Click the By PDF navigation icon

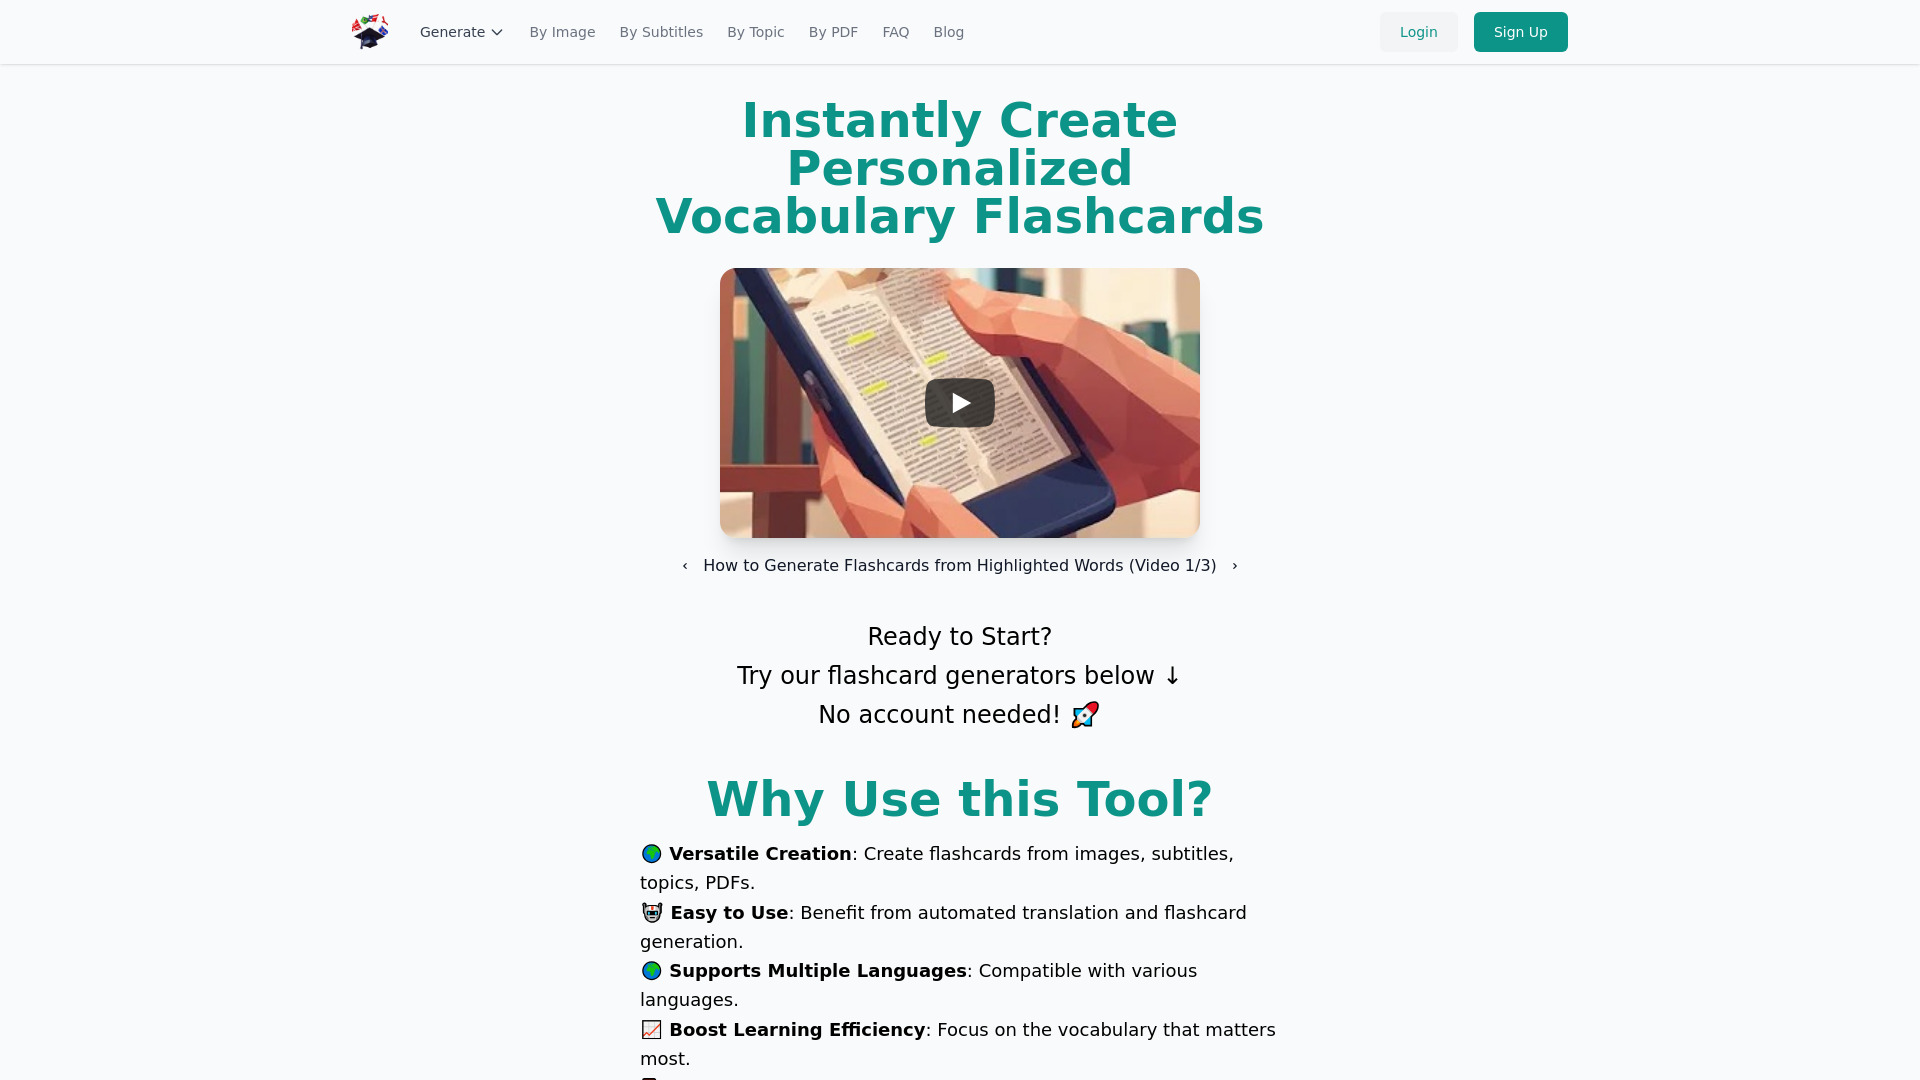[x=832, y=32]
